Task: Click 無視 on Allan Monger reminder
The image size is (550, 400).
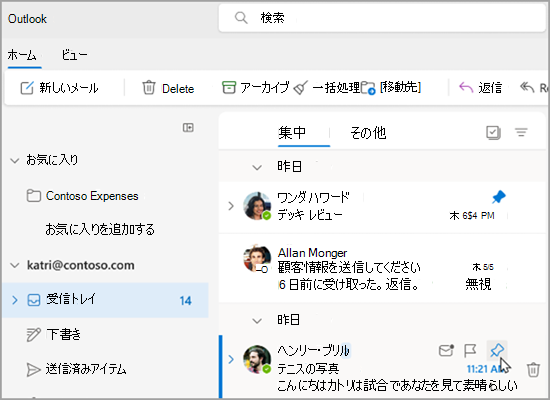Action: (478, 284)
